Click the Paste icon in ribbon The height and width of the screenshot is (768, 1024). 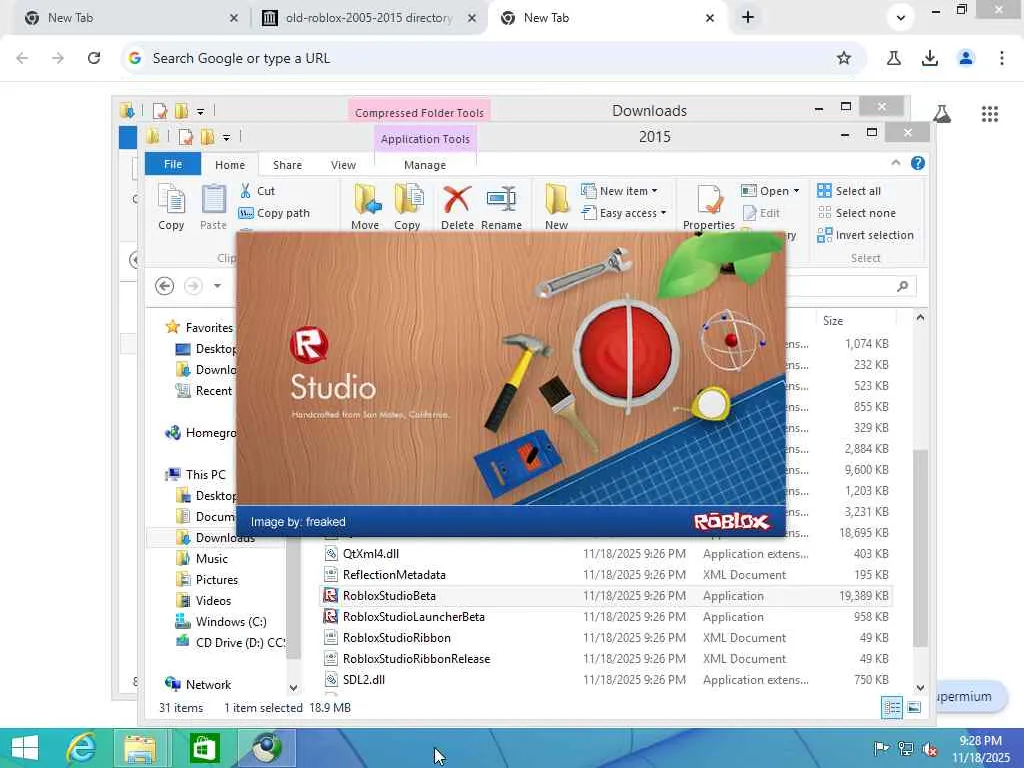(213, 199)
